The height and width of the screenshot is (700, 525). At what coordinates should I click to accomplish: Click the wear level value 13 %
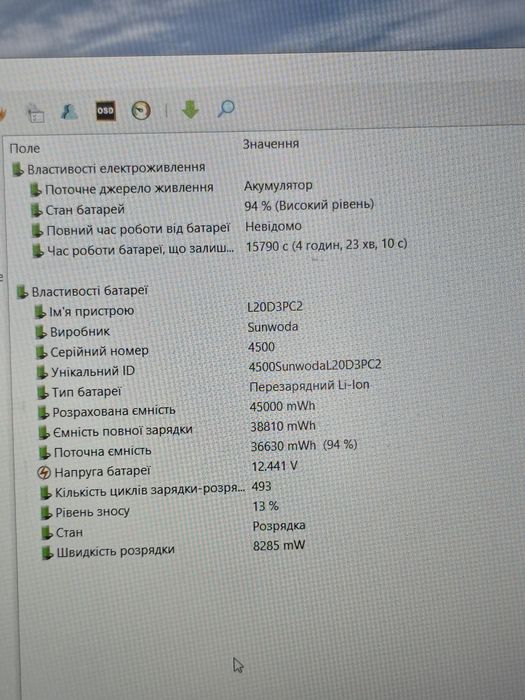pos(266,506)
